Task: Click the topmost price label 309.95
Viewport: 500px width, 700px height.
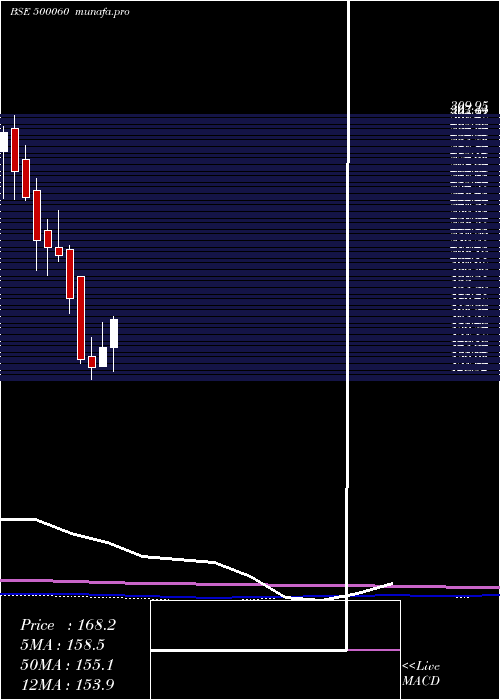Action: 469,106
